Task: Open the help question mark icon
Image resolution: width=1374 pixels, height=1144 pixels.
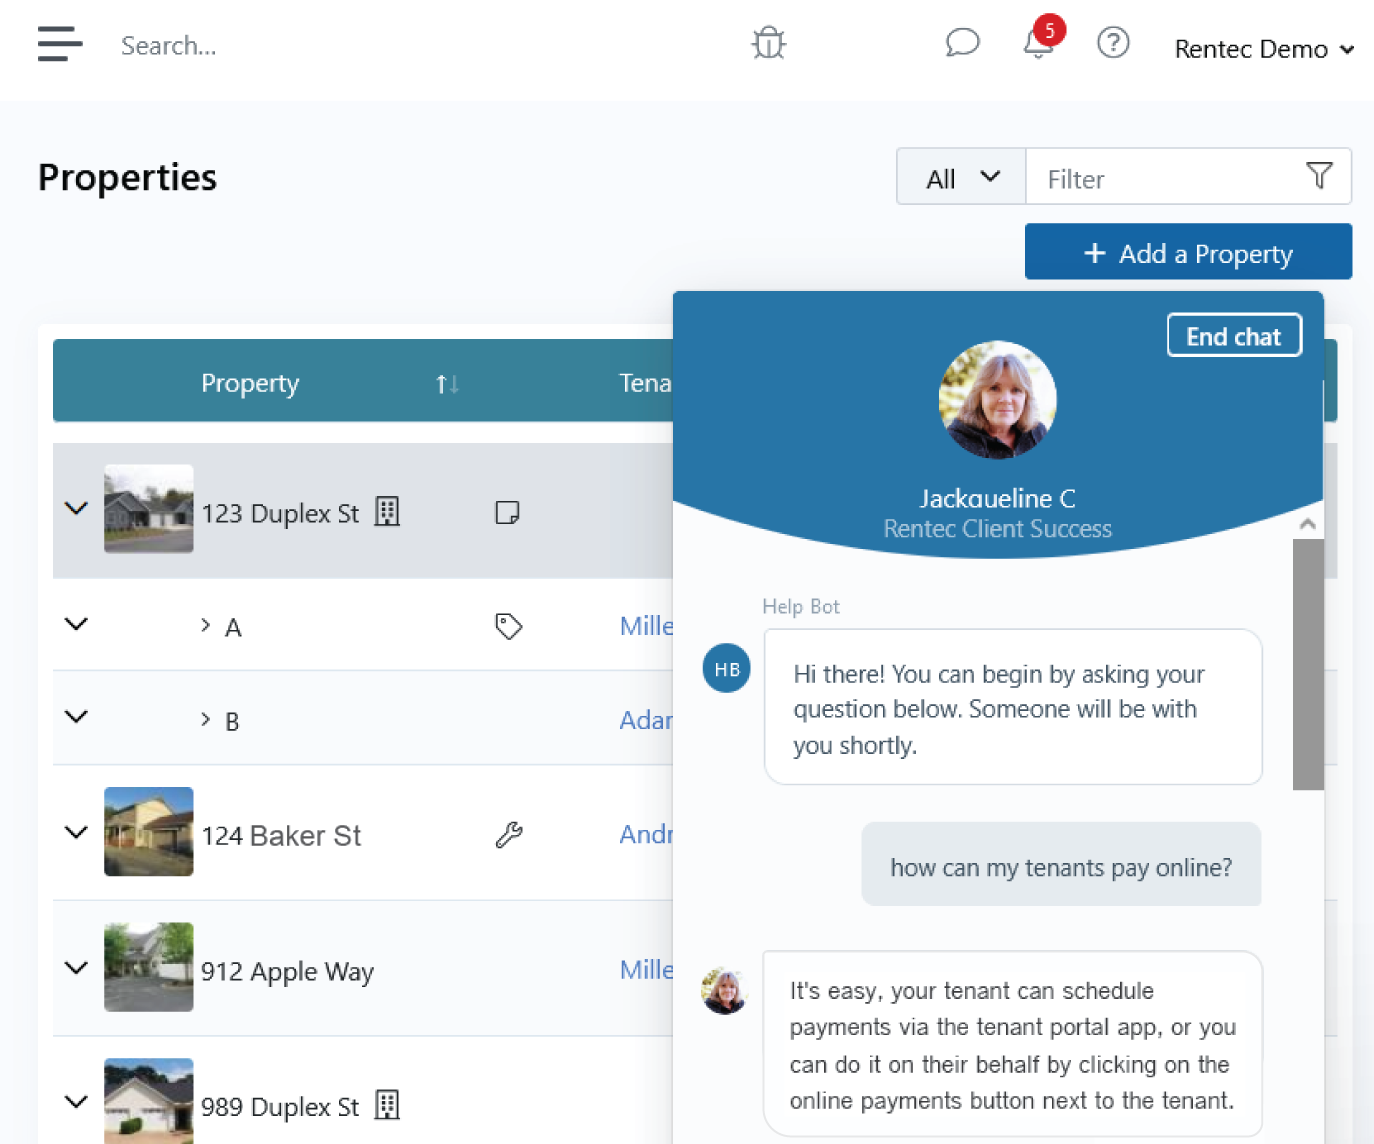Action: 1113,43
